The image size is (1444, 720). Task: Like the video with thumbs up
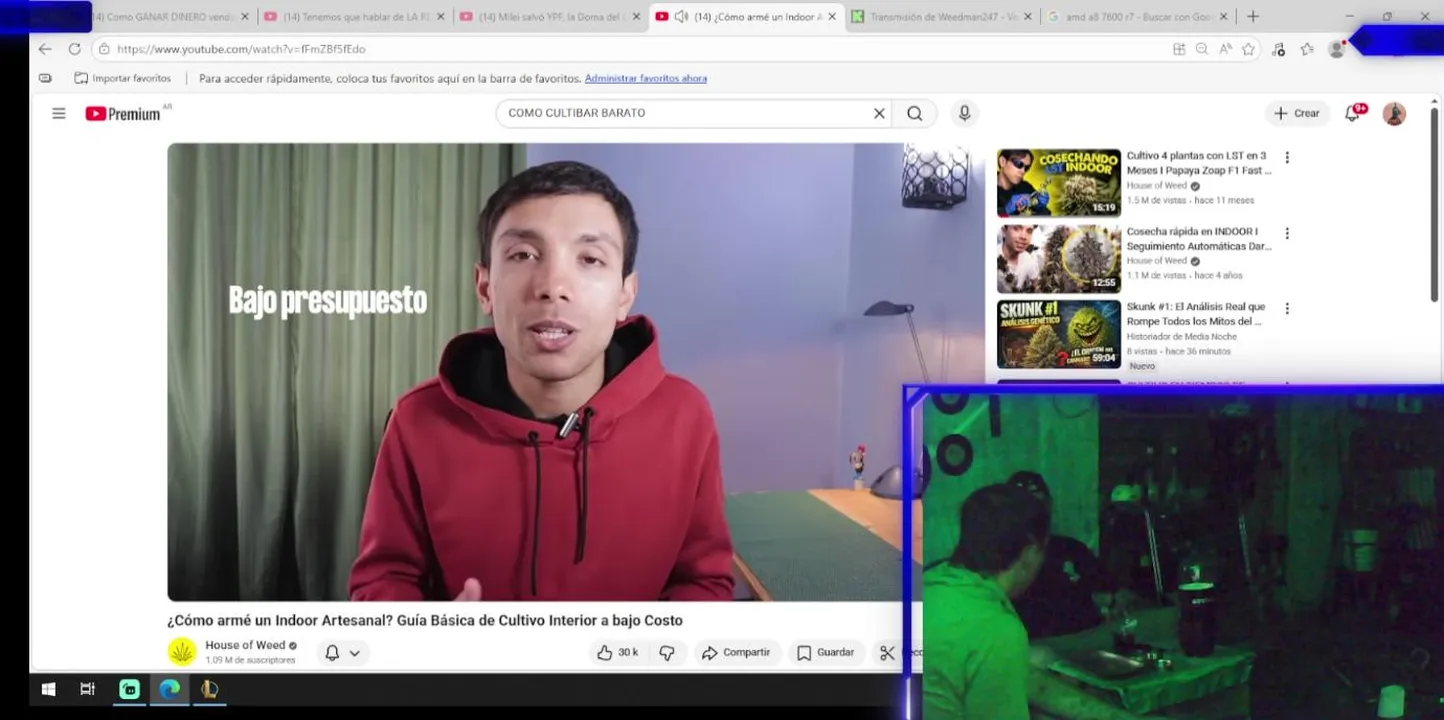pos(617,653)
